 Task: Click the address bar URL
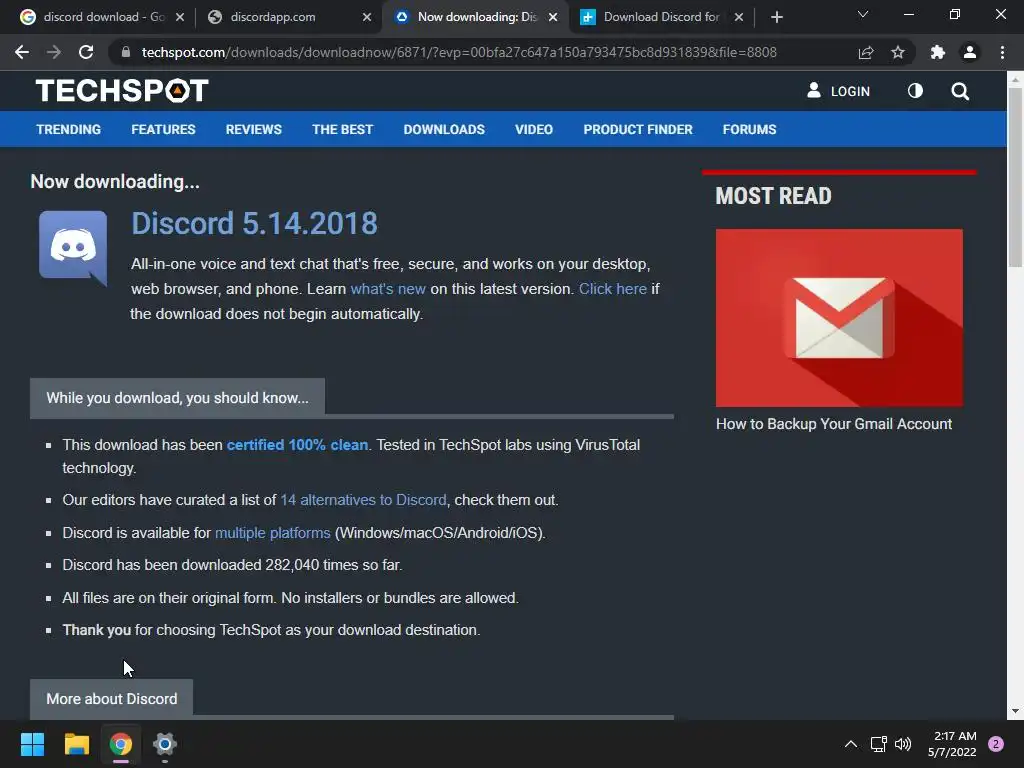pos(459,52)
